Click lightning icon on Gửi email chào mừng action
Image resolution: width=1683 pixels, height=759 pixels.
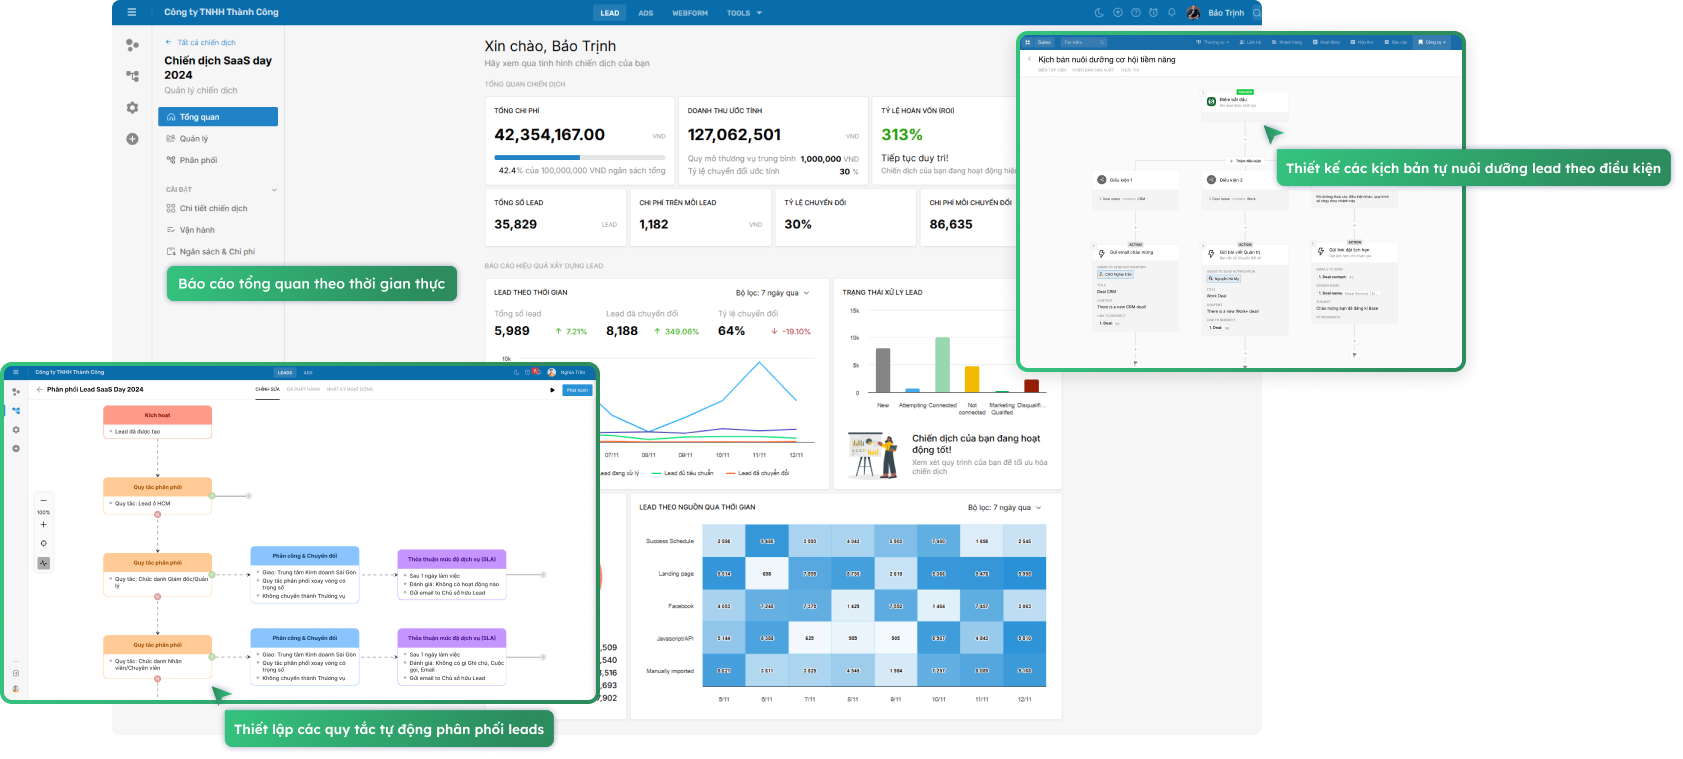(x=1102, y=253)
